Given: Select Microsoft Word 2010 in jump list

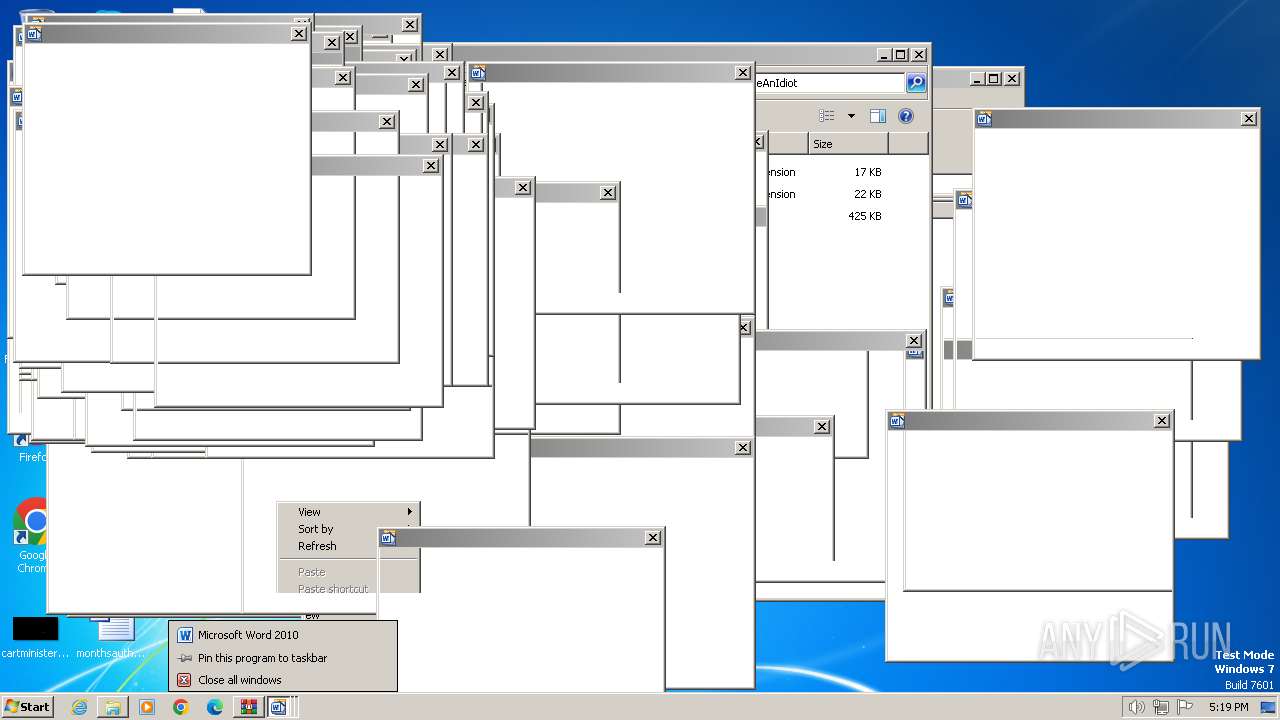Looking at the screenshot, I should pos(283,635).
